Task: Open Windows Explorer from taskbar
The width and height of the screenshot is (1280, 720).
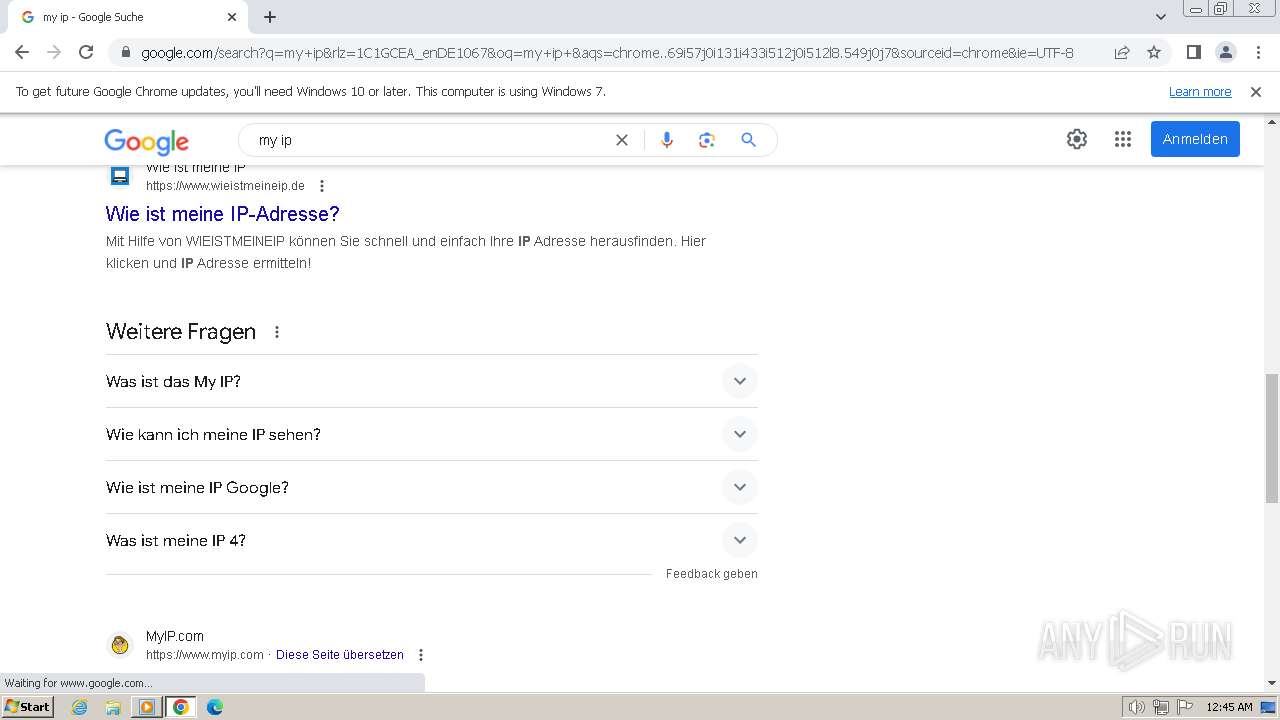Action: 113,707
